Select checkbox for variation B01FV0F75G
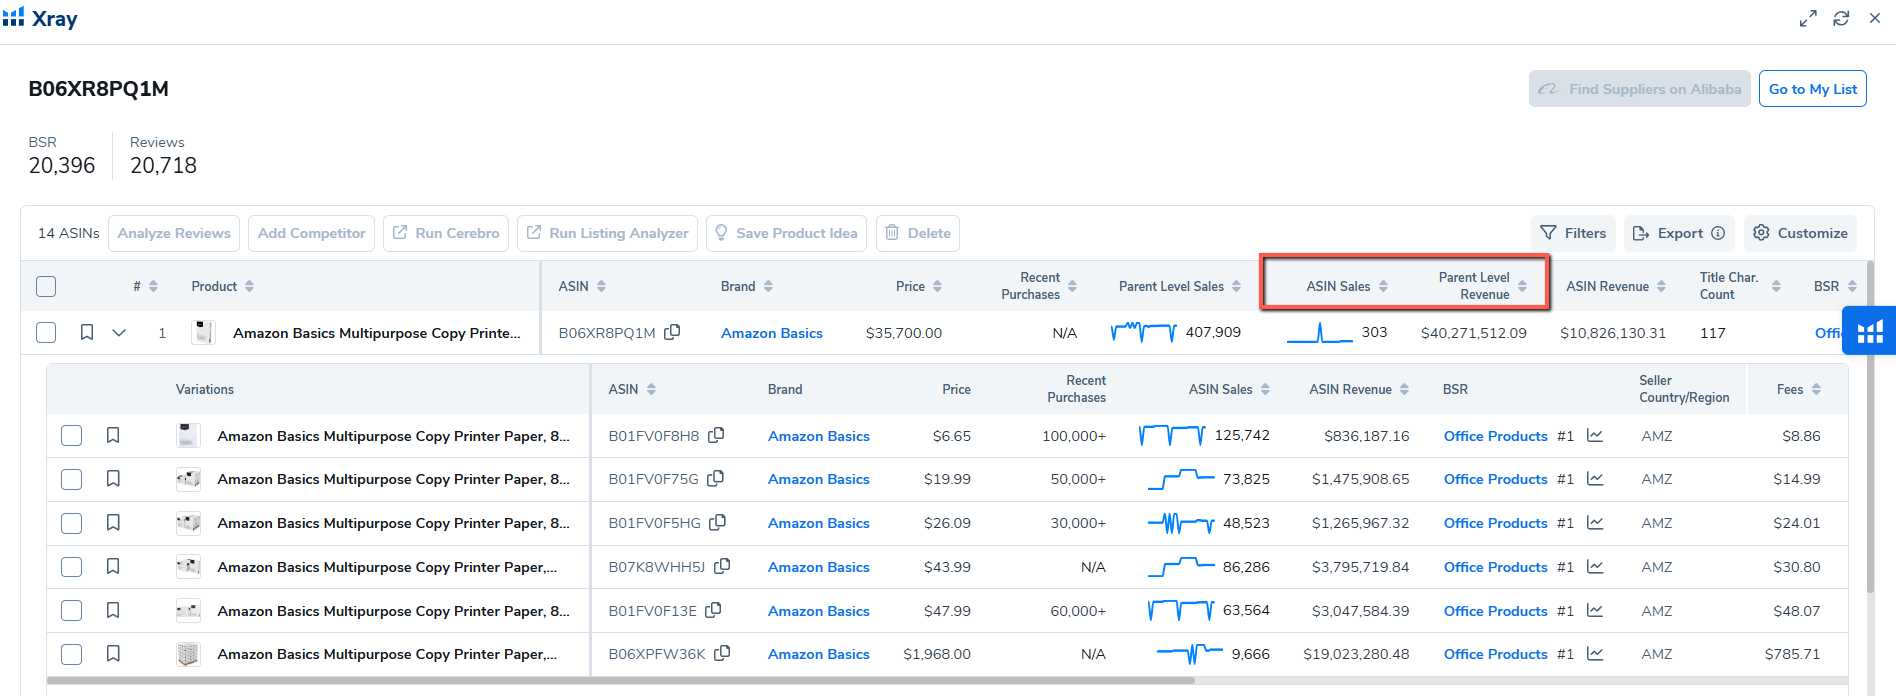The width and height of the screenshot is (1896, 696). 71,479
